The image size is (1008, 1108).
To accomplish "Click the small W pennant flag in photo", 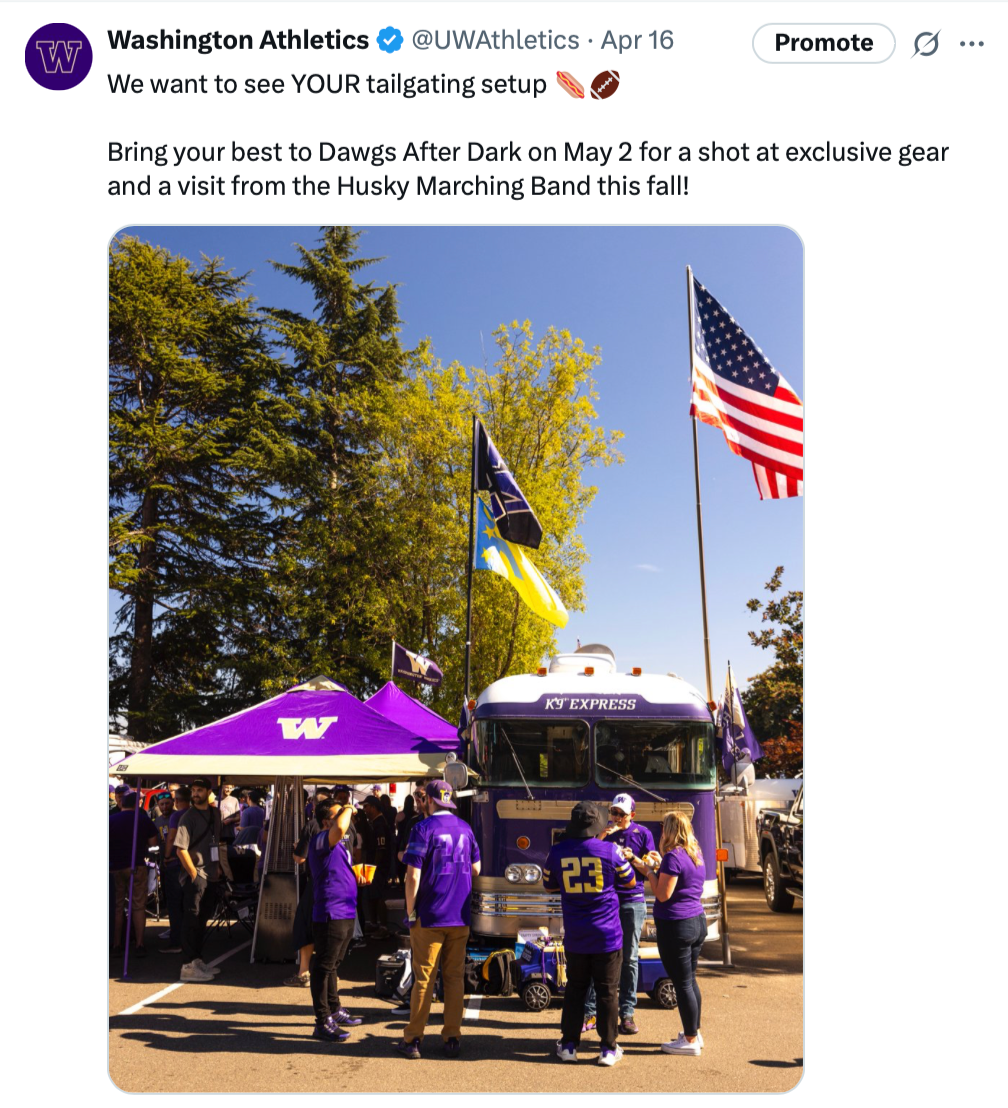I will click(416, 664).
